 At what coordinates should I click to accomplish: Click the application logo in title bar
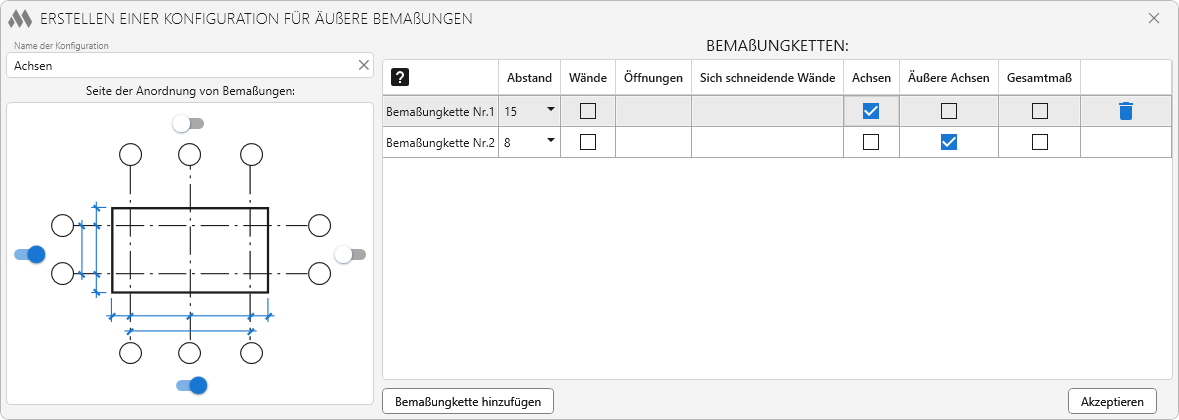pos(20,18)
